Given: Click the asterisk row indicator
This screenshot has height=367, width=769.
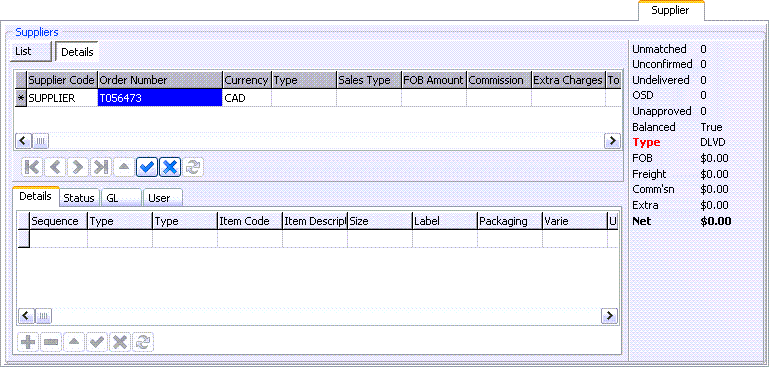Looking at the screenshot, I should pos(21,98).
